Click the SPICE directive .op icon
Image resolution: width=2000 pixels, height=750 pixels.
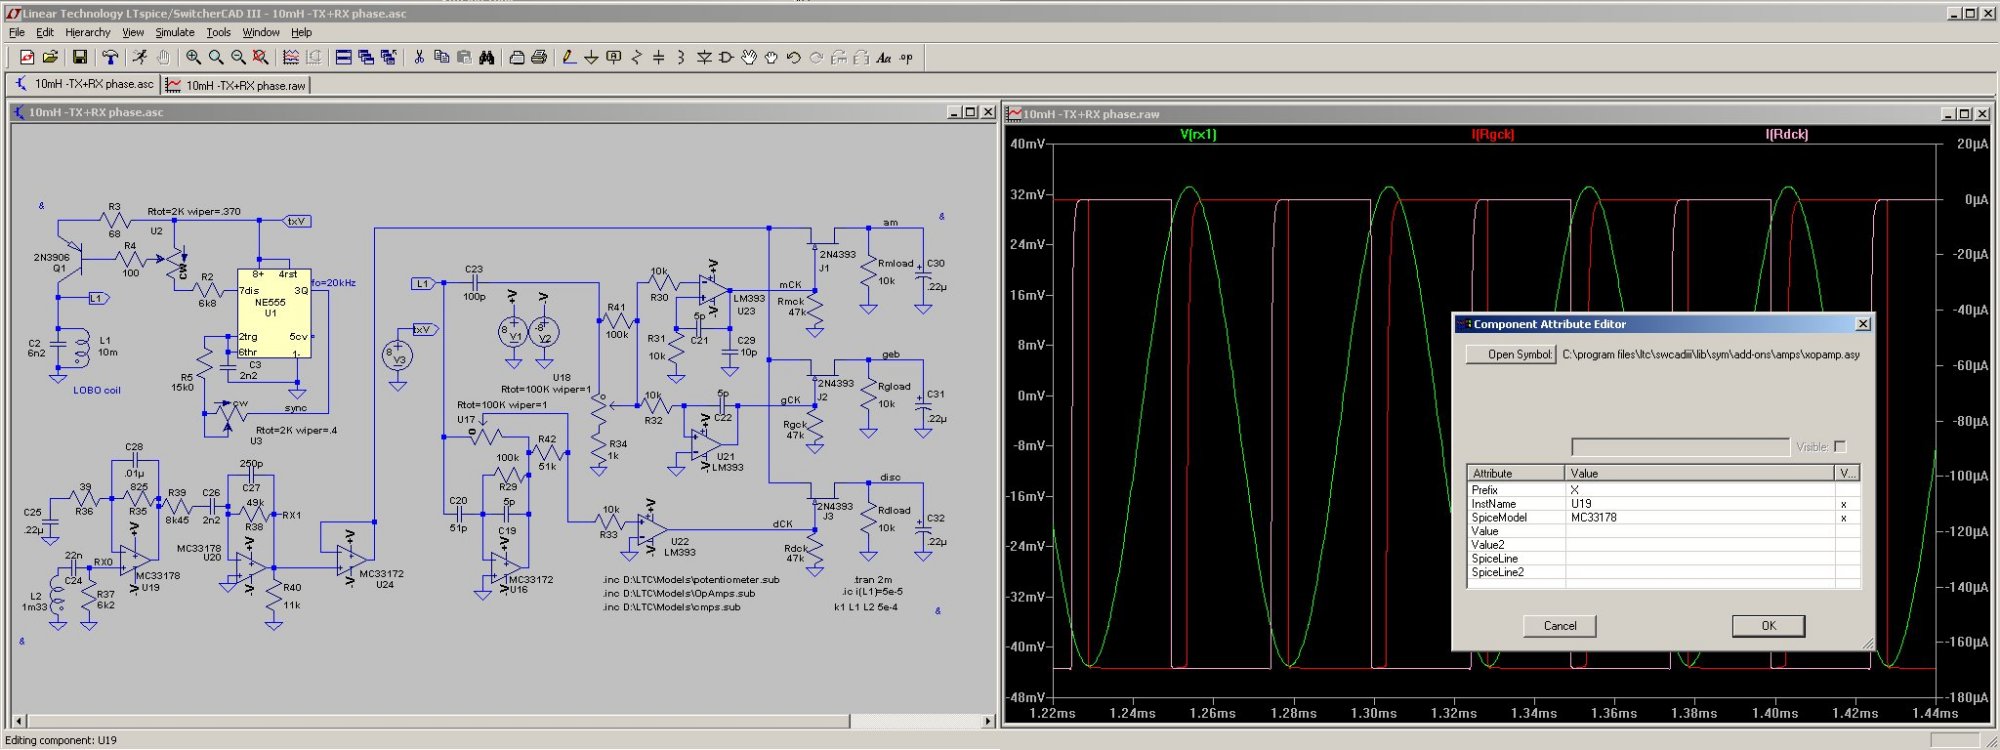[x=906, y=58]
